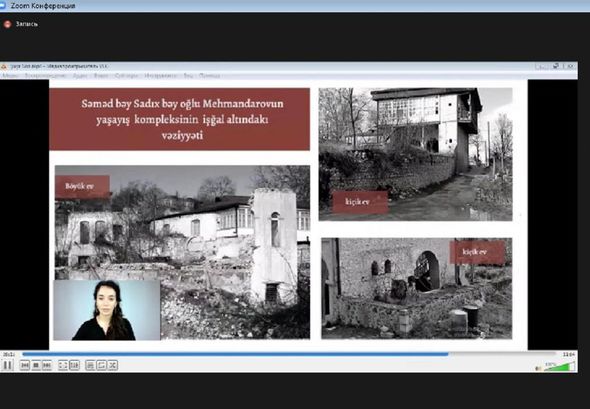Seek within the blue playback progress bar
This screenshot has width=590, height=409.
(x=289, y=354)
